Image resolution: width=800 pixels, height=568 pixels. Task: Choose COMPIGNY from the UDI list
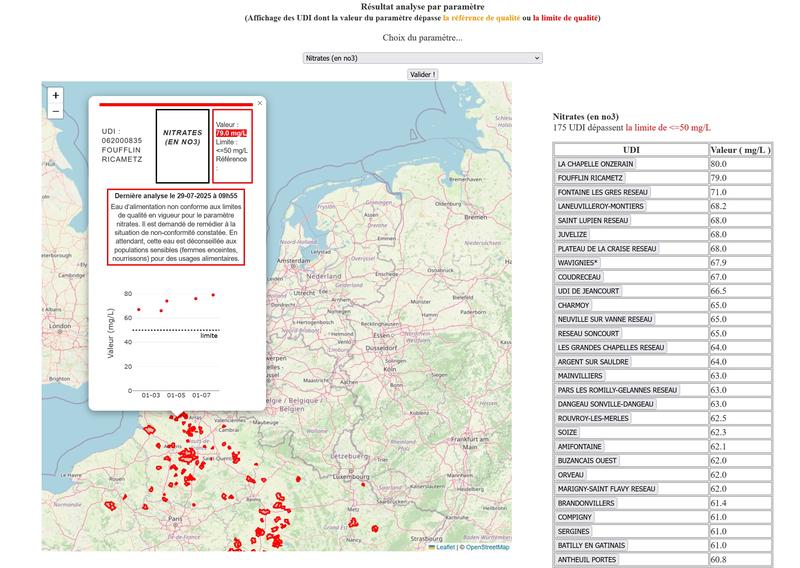click(x=576, y=517)
